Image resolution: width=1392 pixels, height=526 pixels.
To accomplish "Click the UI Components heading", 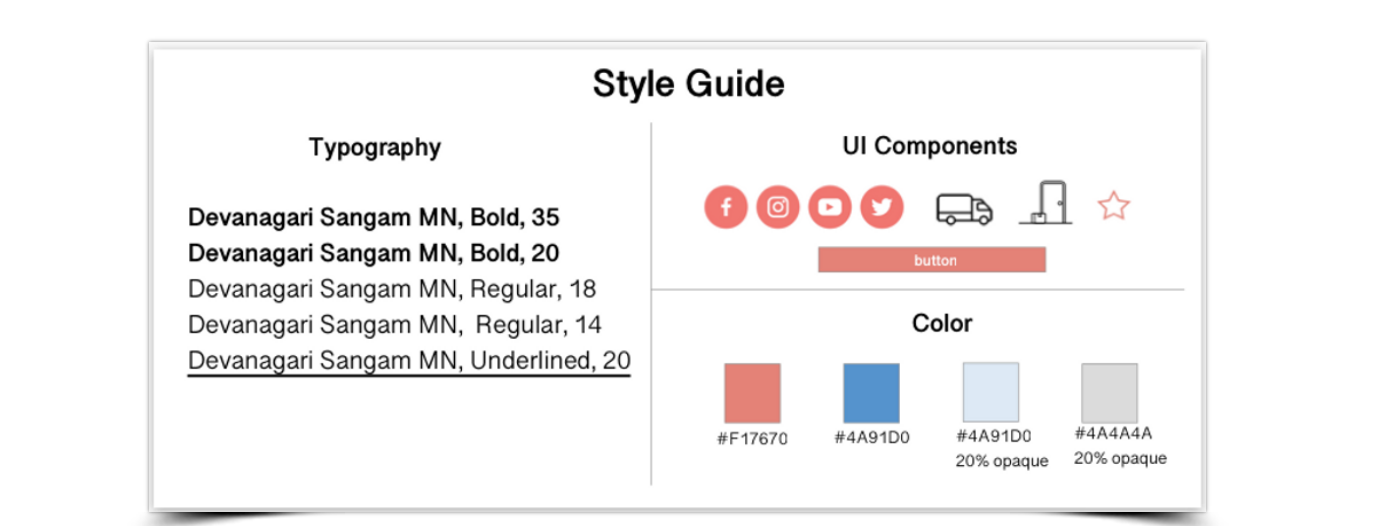I will [930, 146].
